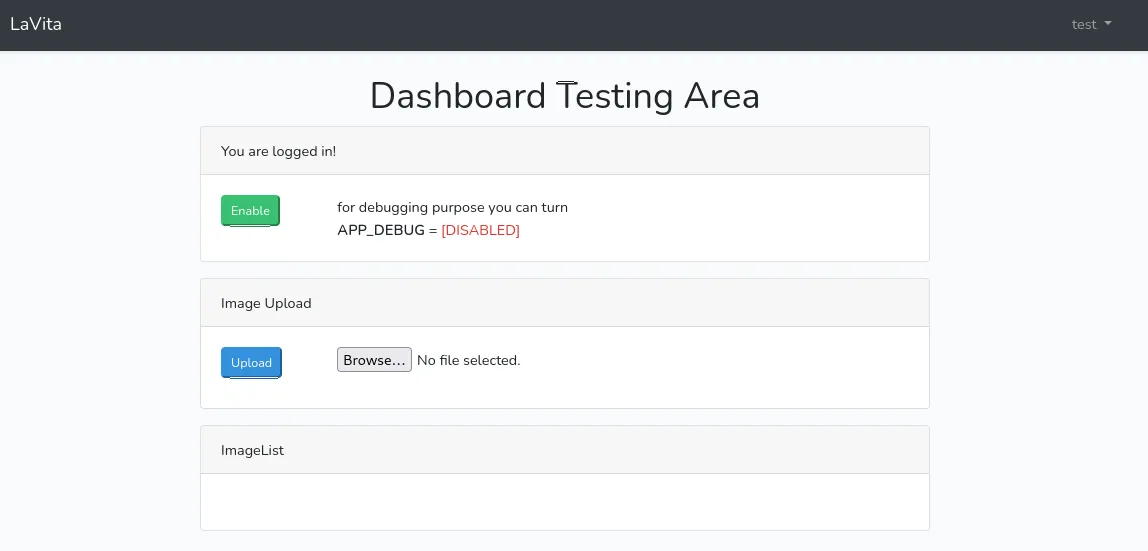1148x551 pixels.
Task: Click the Image Upload card header
Action: click(564, 303)
